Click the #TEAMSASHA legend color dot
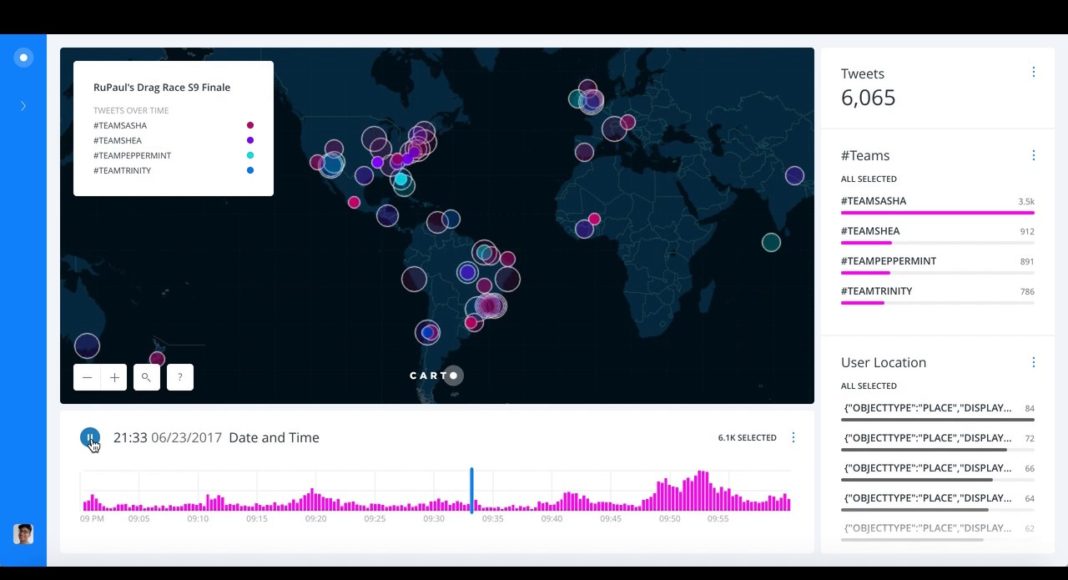The width and height of the screenshot is (1068, 580). point(250,125)
